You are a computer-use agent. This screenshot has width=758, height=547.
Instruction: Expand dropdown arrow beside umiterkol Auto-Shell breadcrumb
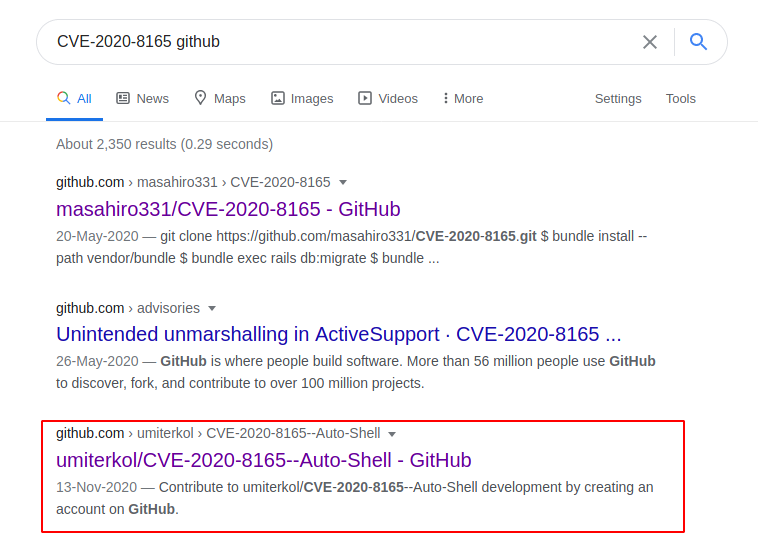click(392, 434)
